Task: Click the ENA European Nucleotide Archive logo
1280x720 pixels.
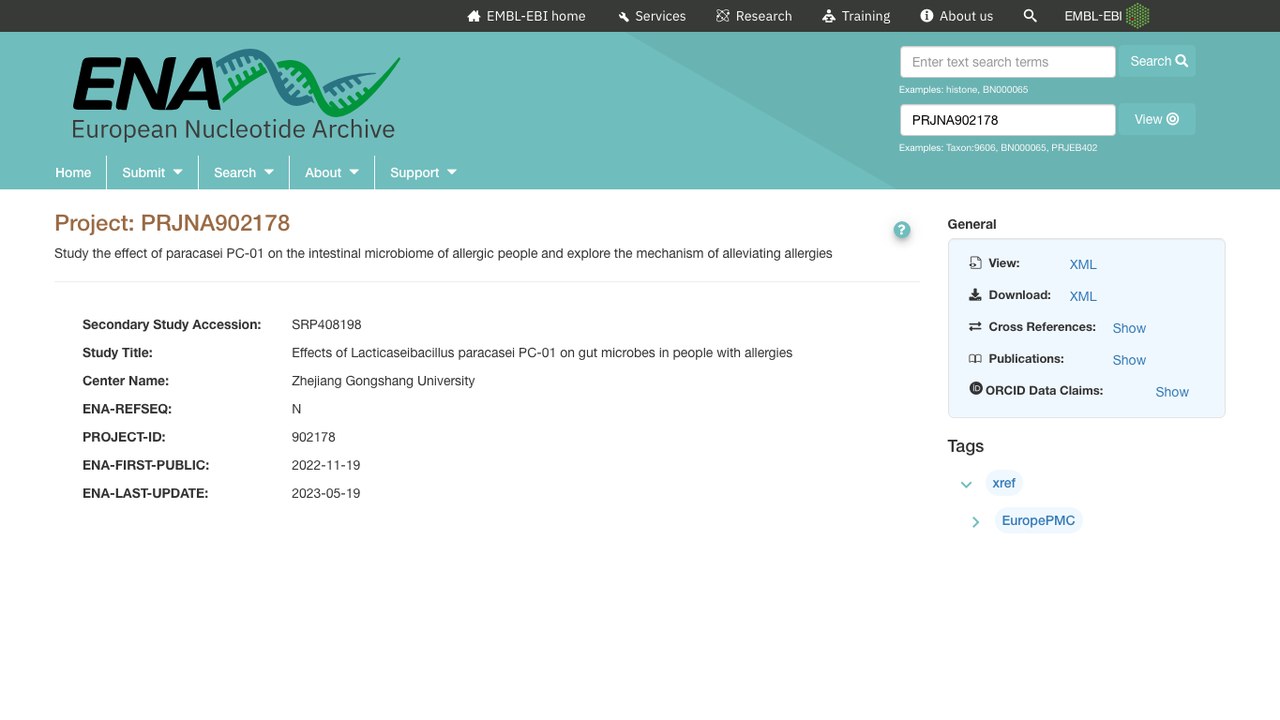Action: coord(236,95)
